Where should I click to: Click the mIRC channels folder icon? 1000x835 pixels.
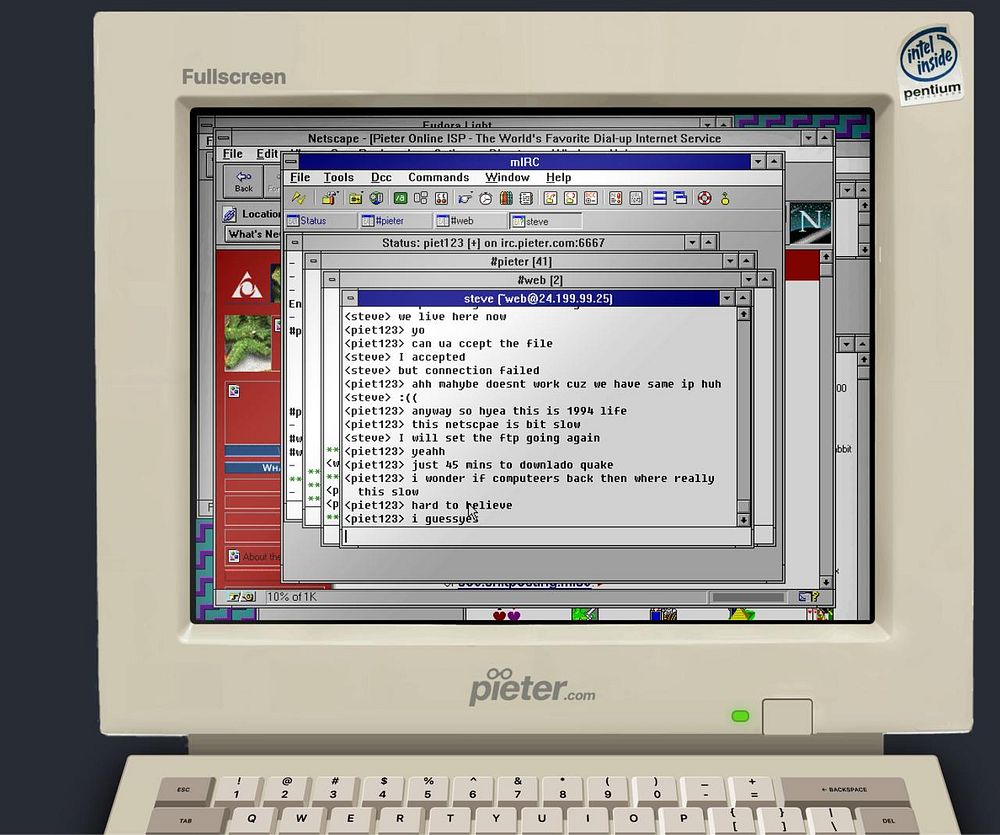355,198
